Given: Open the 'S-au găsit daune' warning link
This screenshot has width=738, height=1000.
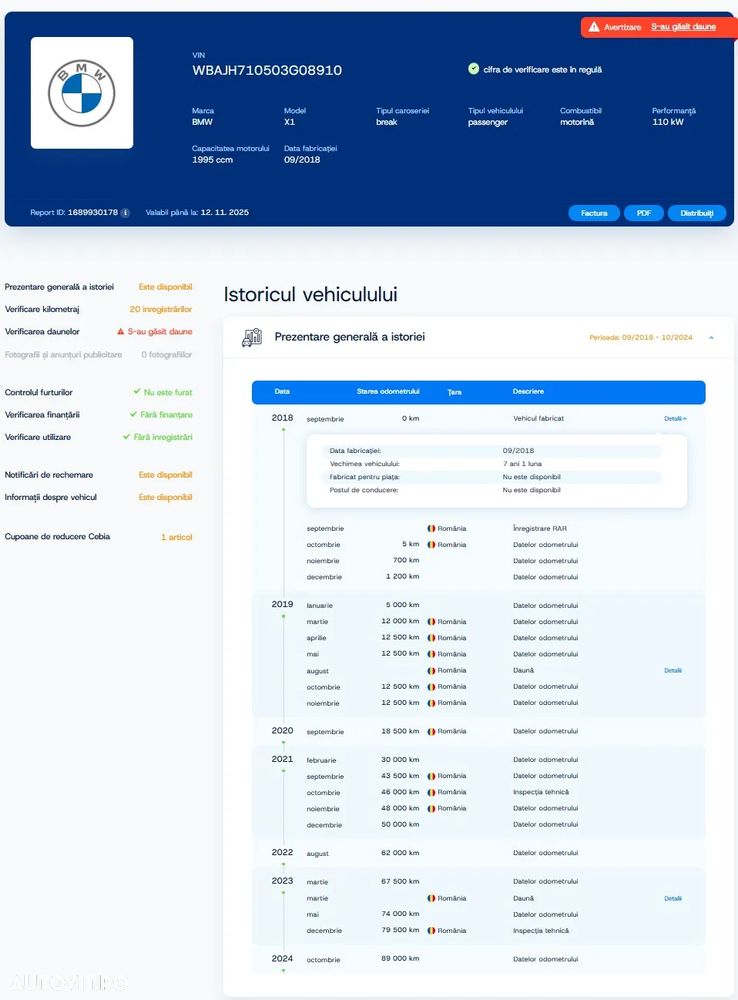Looking at the screenshot, I should pyautogui.click(x=683, y=27).
